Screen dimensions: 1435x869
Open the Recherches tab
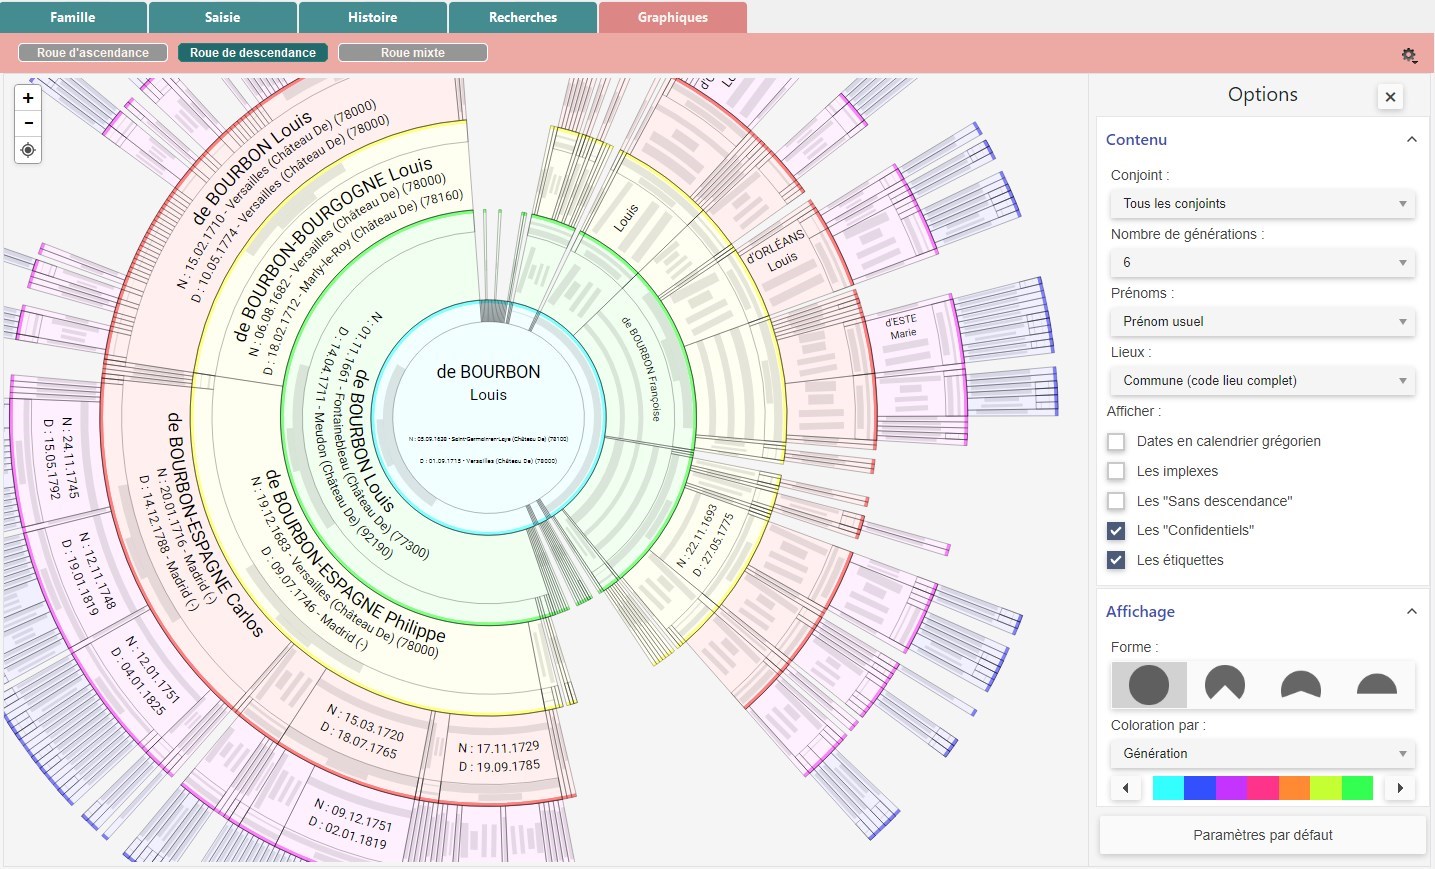tap(523, 17)
